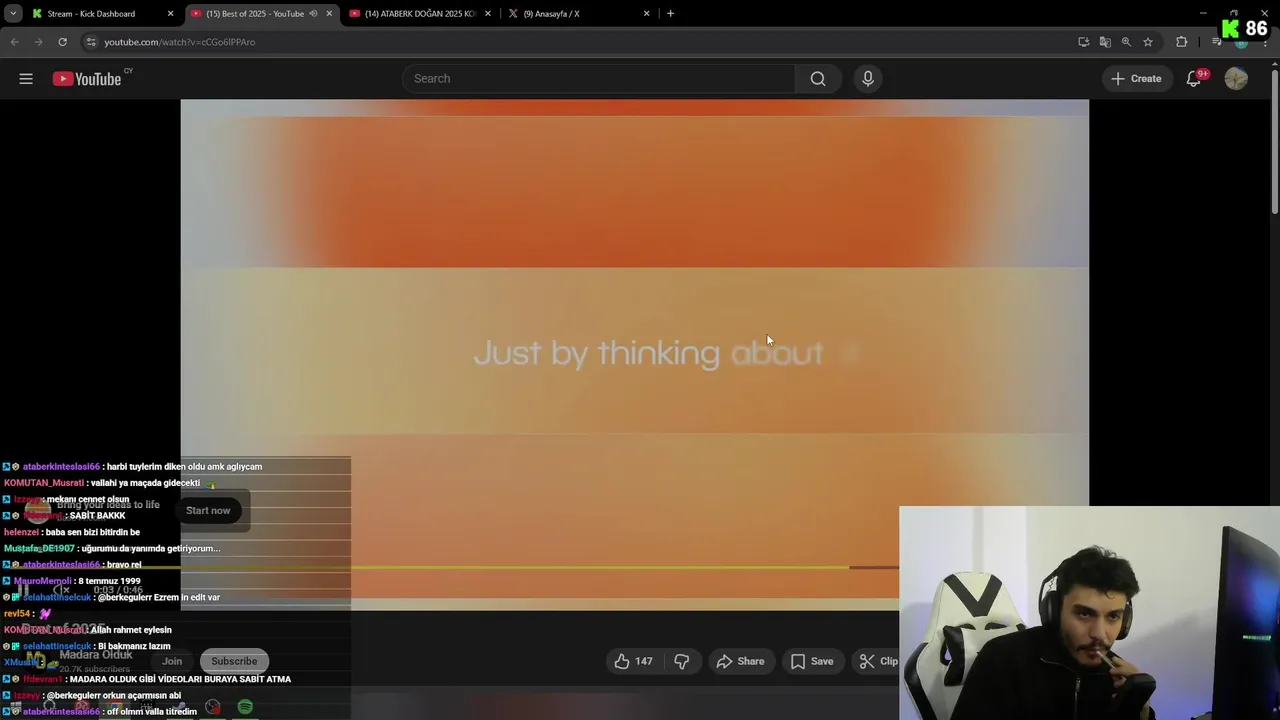View site information icon in address bar
Image resolution: width=1280 pixels, height=720 pixels.
[91, 42]
